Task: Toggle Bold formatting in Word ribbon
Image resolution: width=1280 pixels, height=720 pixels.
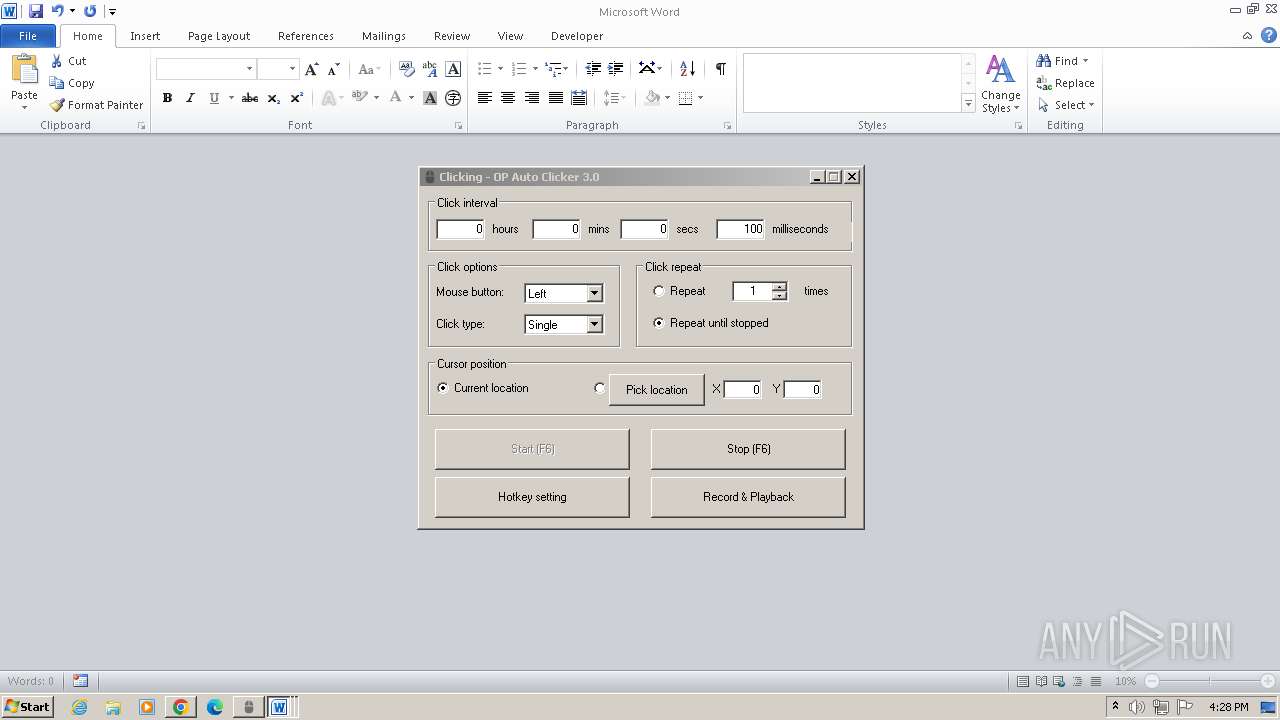Action: point(167,98)
